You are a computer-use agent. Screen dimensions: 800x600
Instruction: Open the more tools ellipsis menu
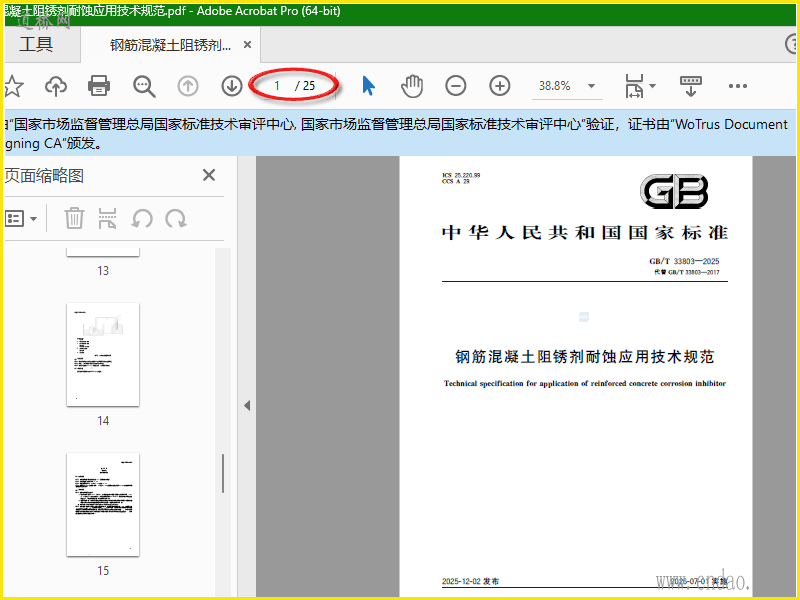738,86
